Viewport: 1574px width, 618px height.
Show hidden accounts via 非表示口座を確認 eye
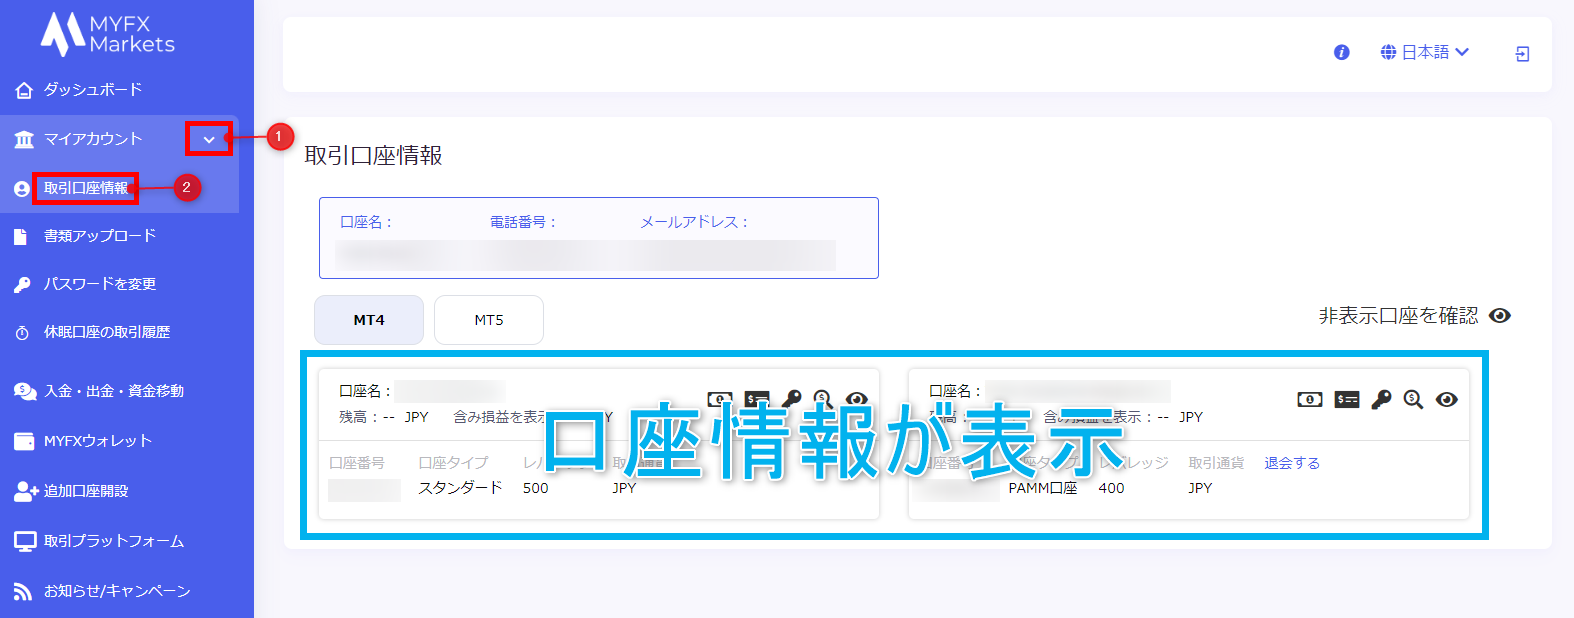(1499, 316)
